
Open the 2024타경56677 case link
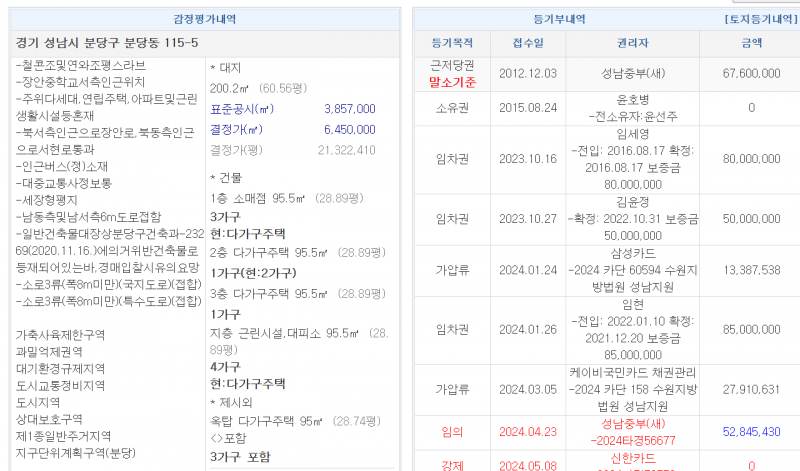[x=632, y=439]
